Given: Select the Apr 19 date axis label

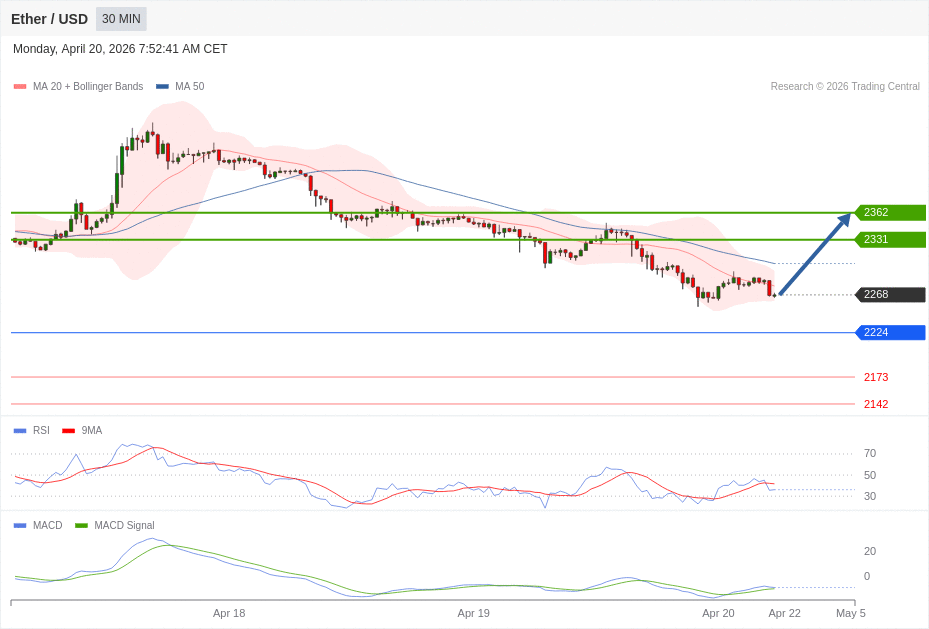Looking at the screenshot, I should pyautogui.click(x=474, y=613).
